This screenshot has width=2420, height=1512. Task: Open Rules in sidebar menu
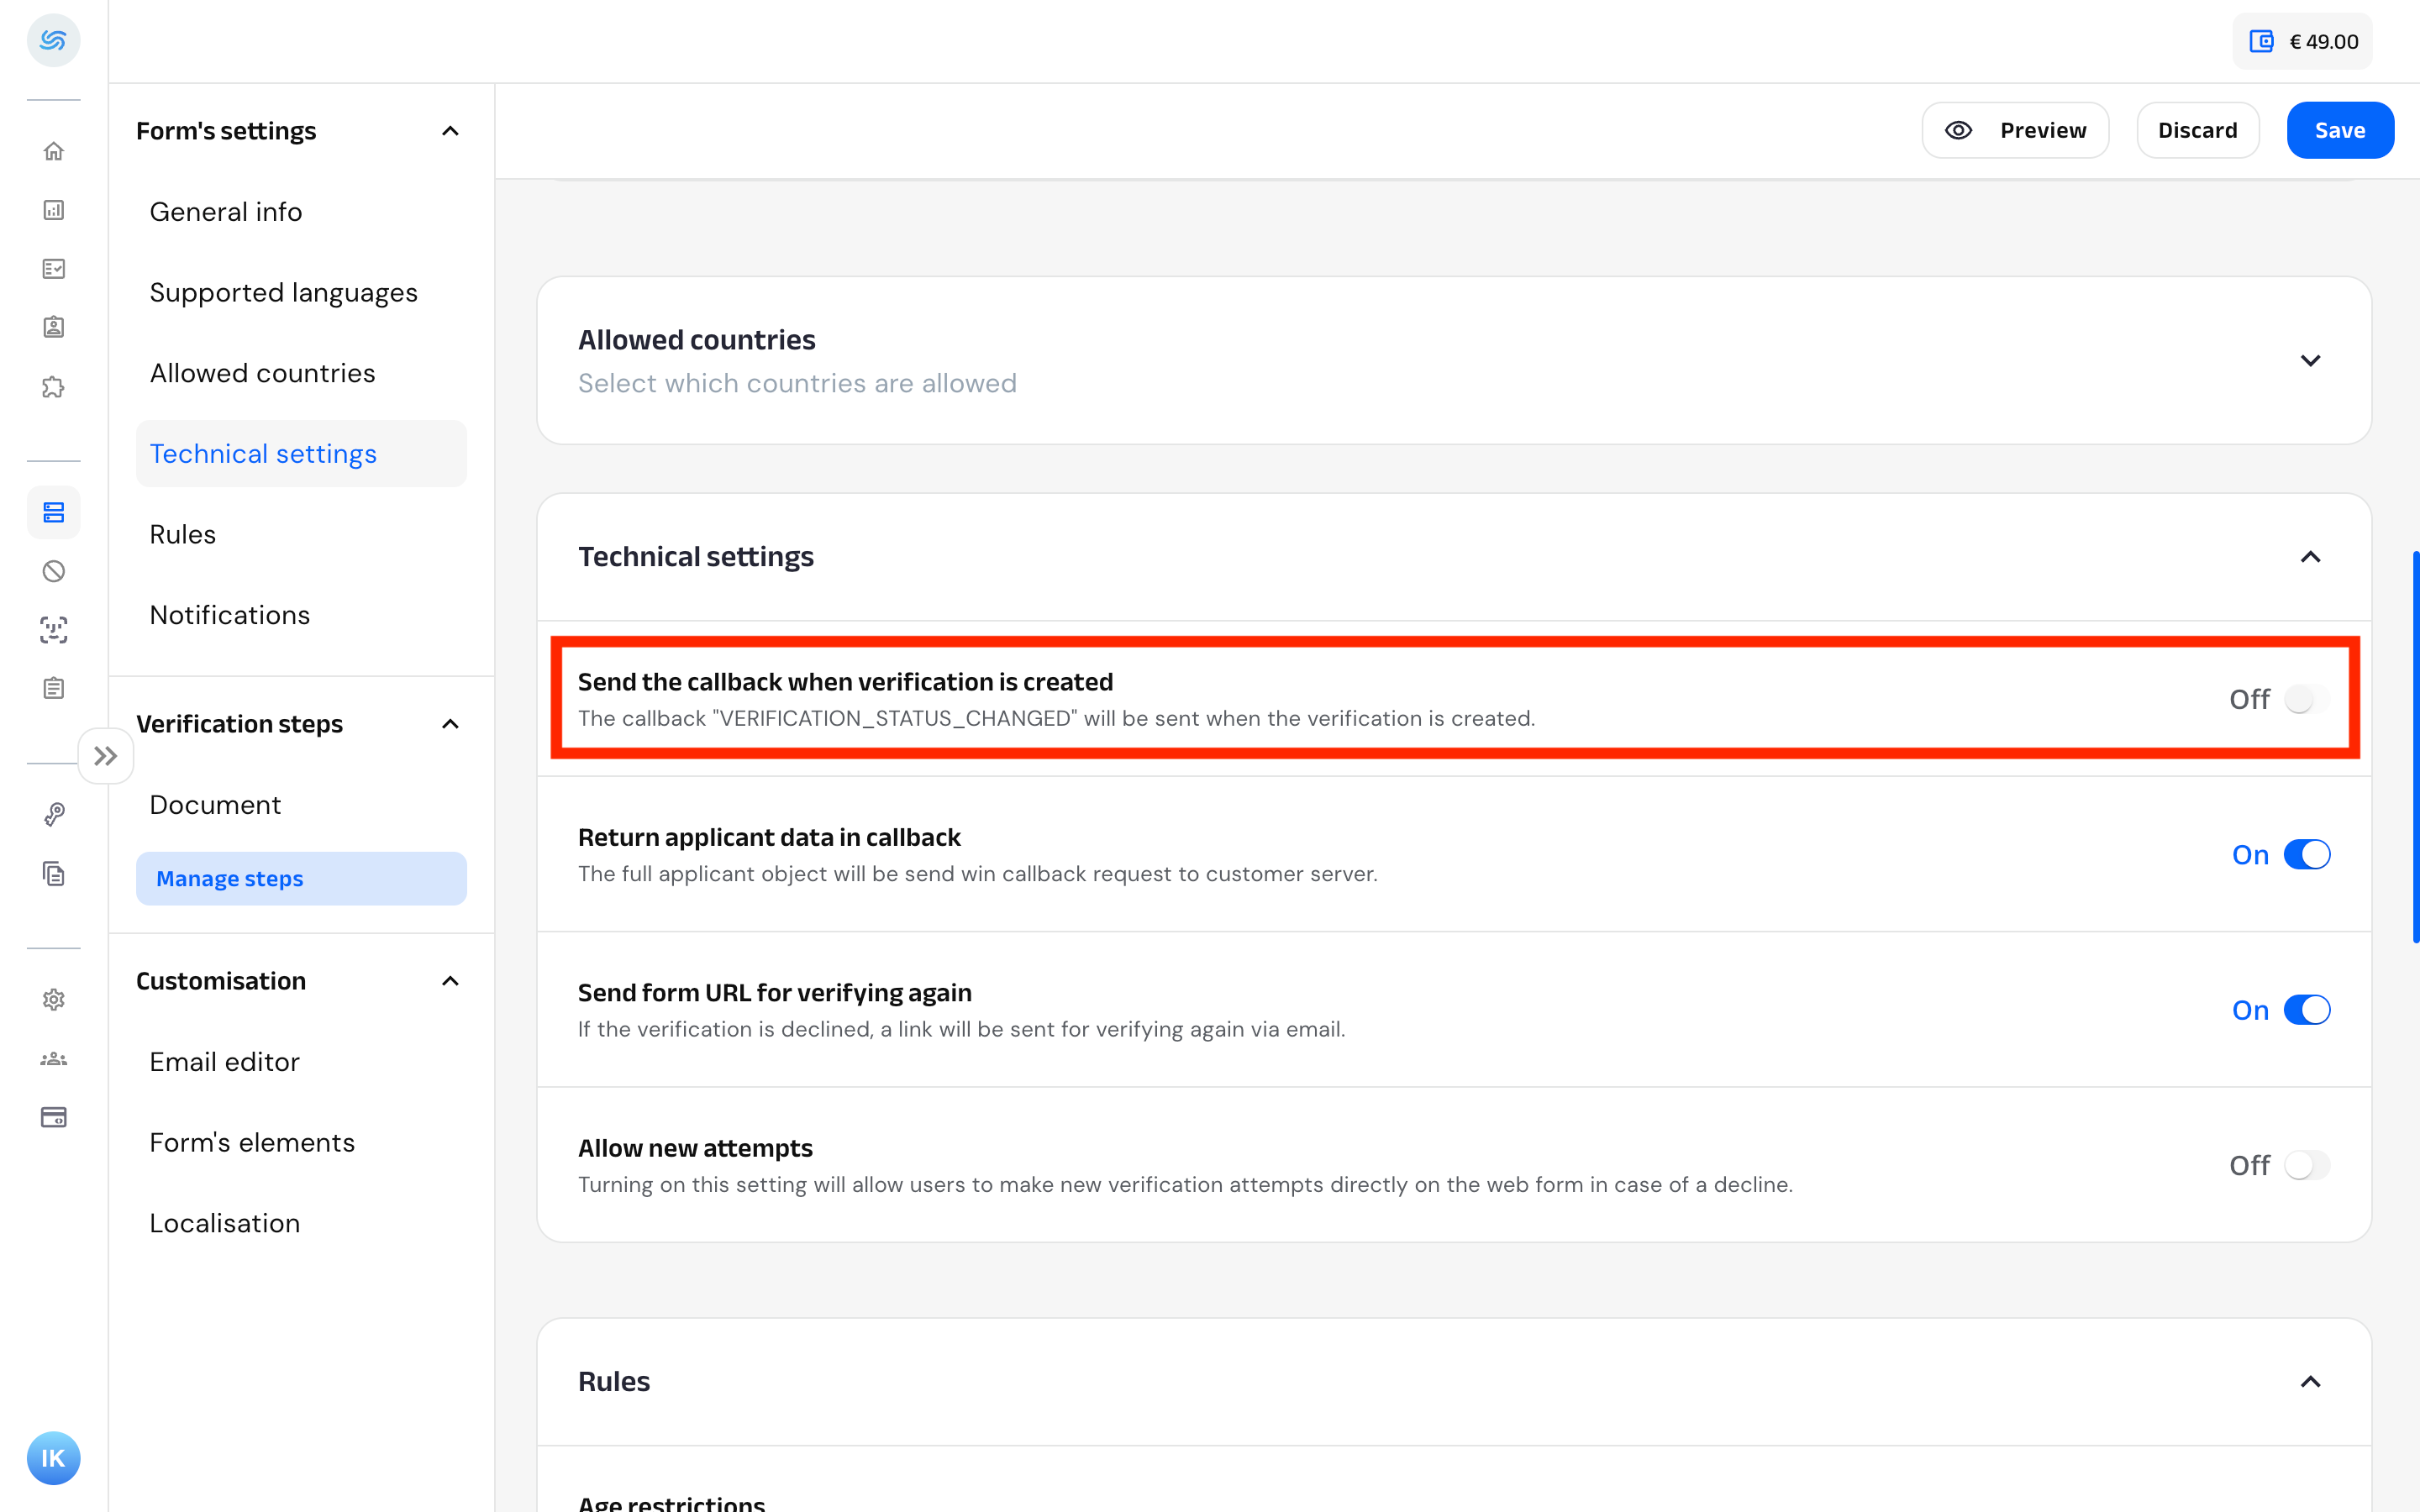(183, 534)
